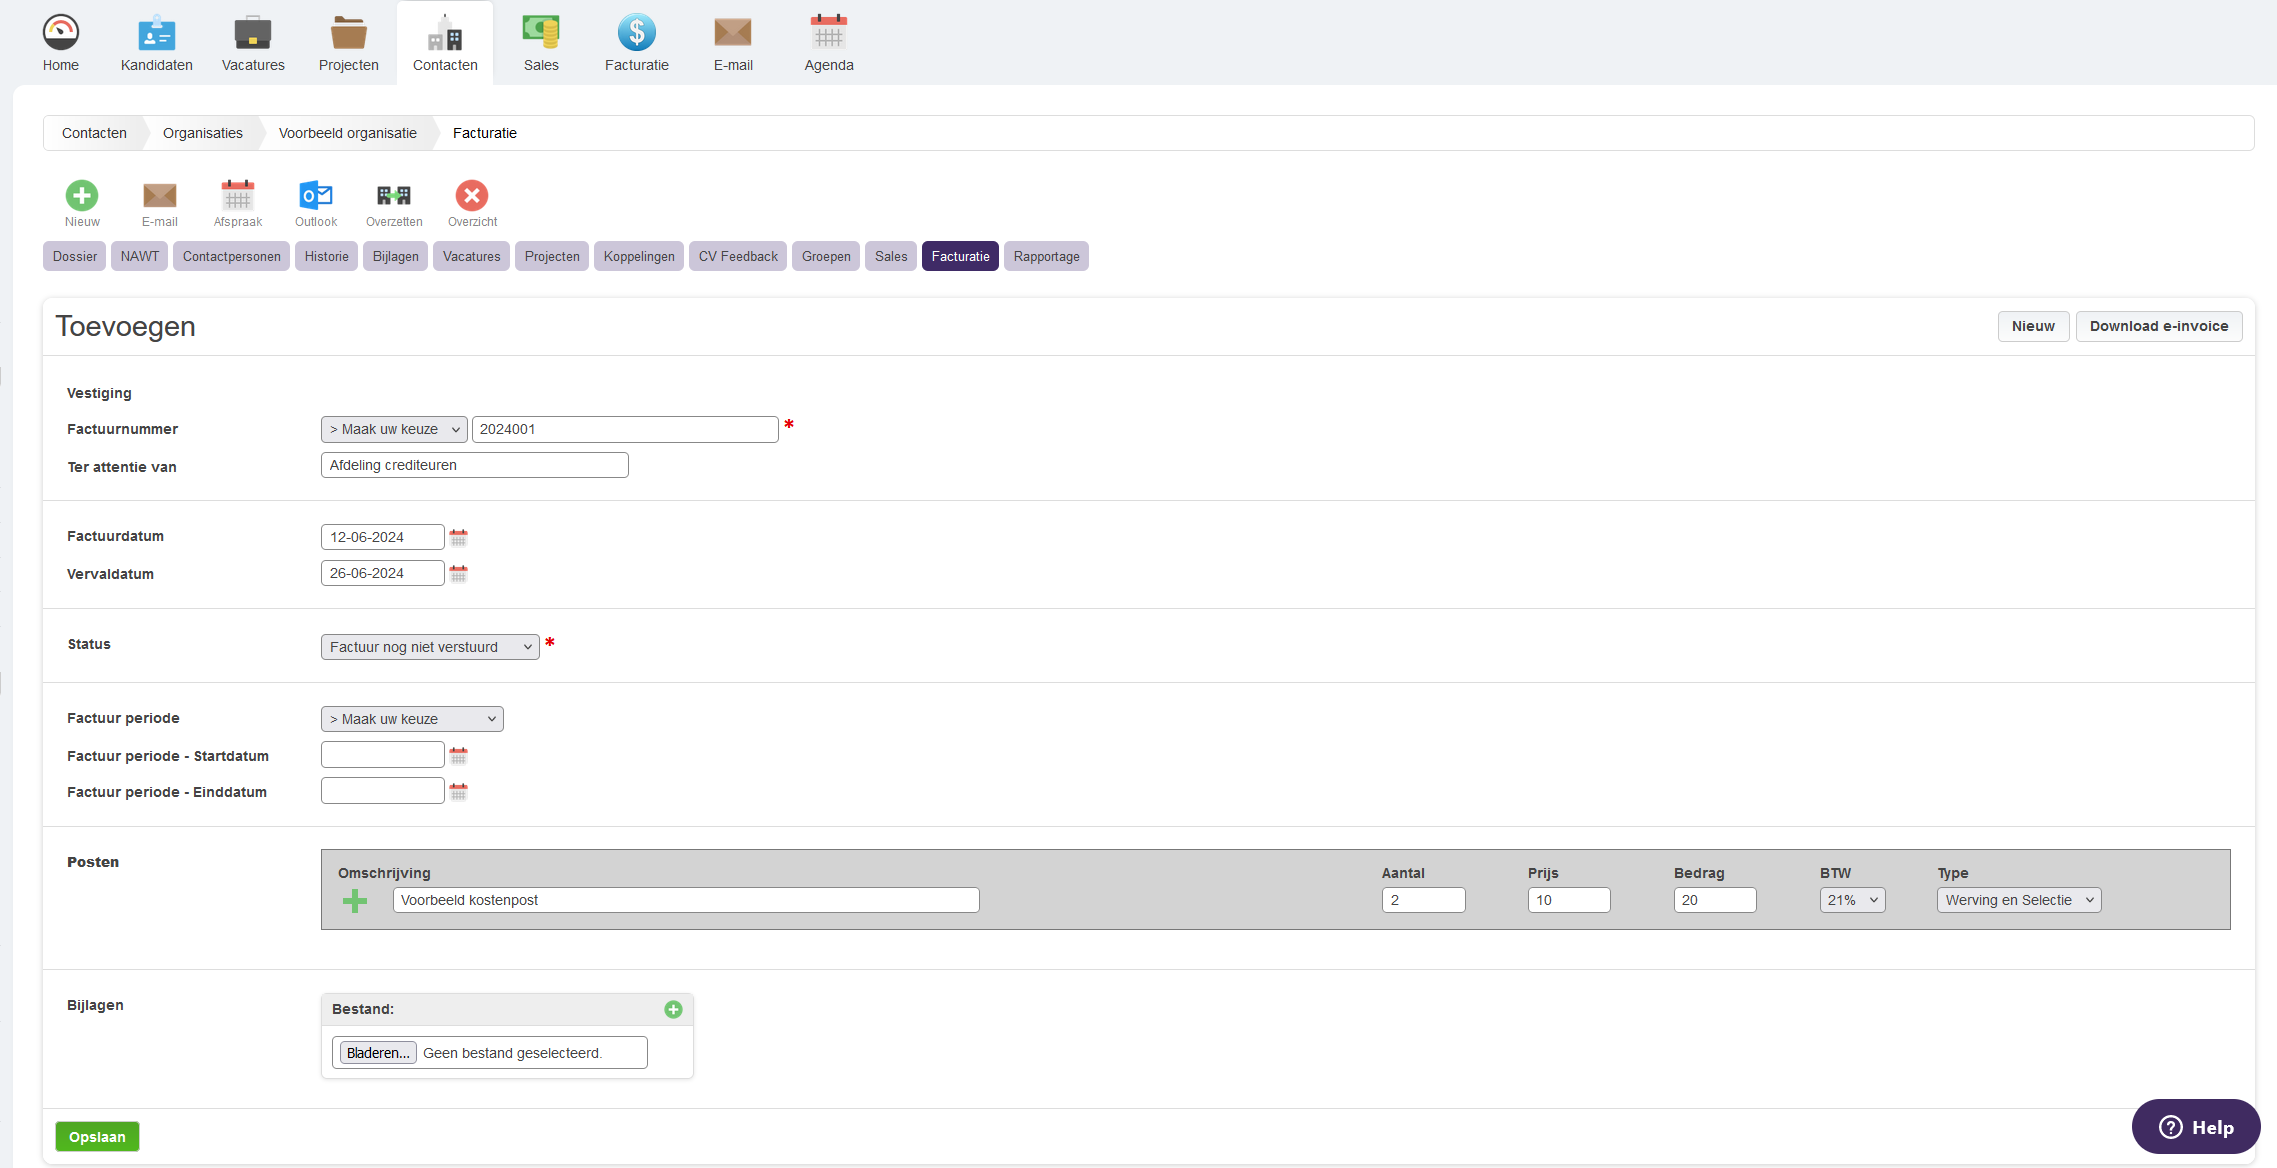
Task: Click the Nieuw button in Toevoegen header
Action: point(2033,326)
